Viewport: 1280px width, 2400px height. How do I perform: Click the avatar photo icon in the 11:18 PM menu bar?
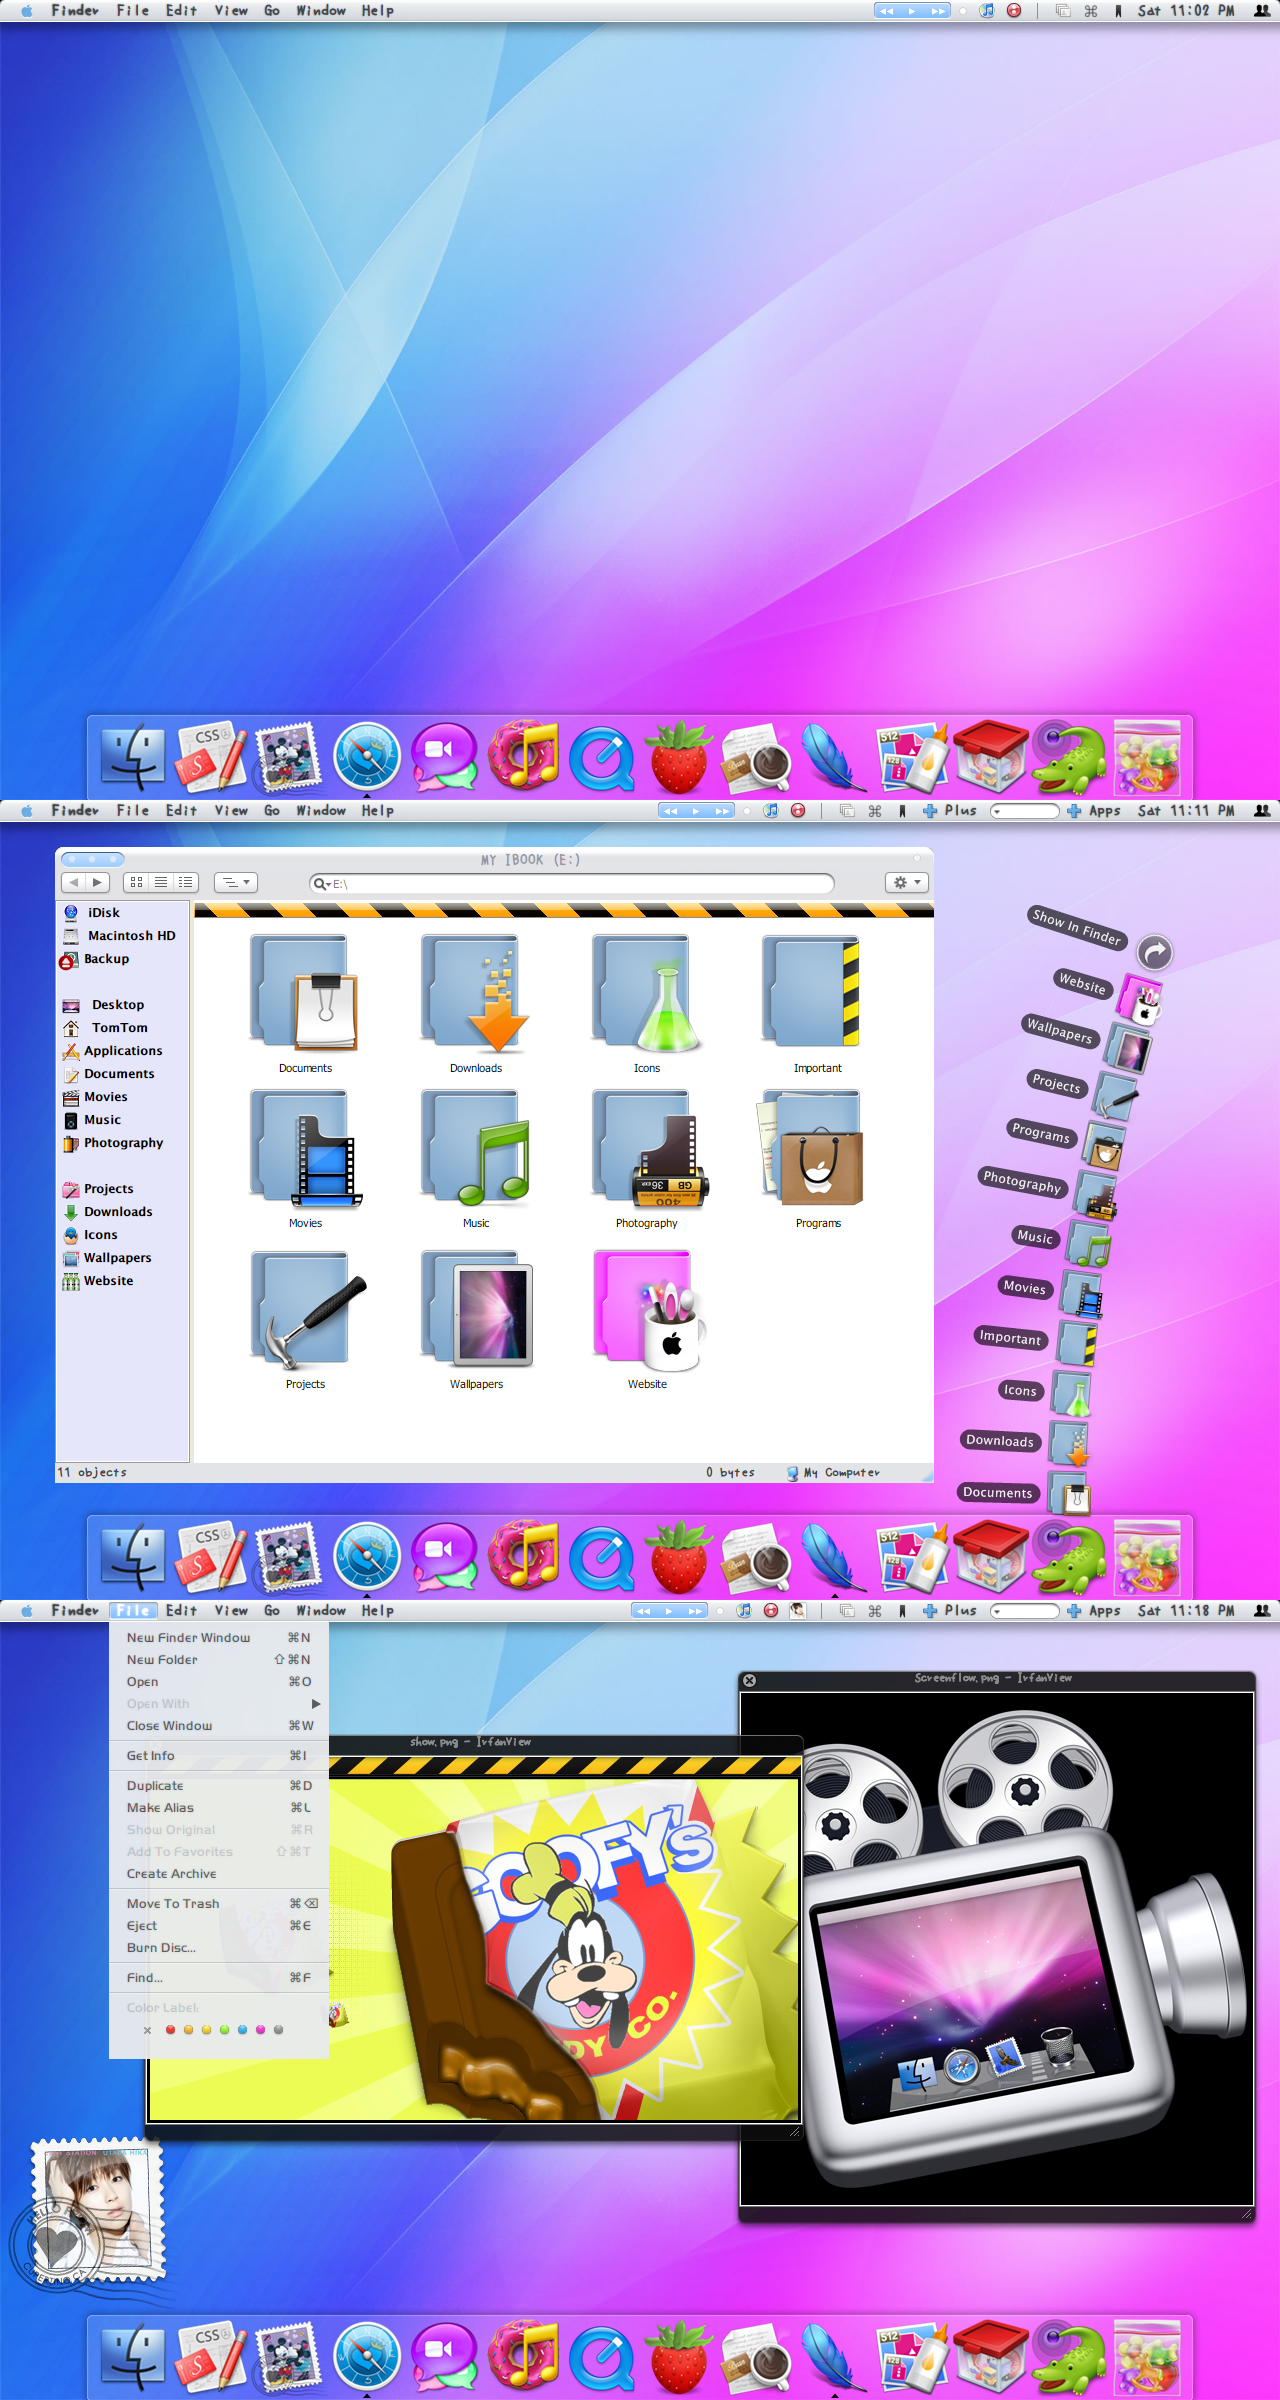(797, 1610)
